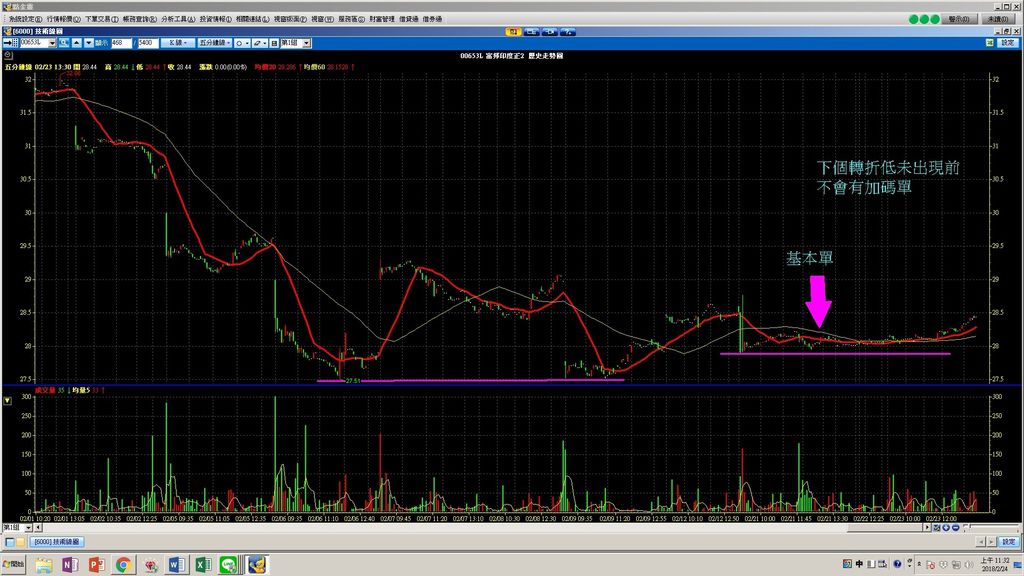
Task: Click the 警示(0) button
Action: pyautogui.click(x=959, y=19)
